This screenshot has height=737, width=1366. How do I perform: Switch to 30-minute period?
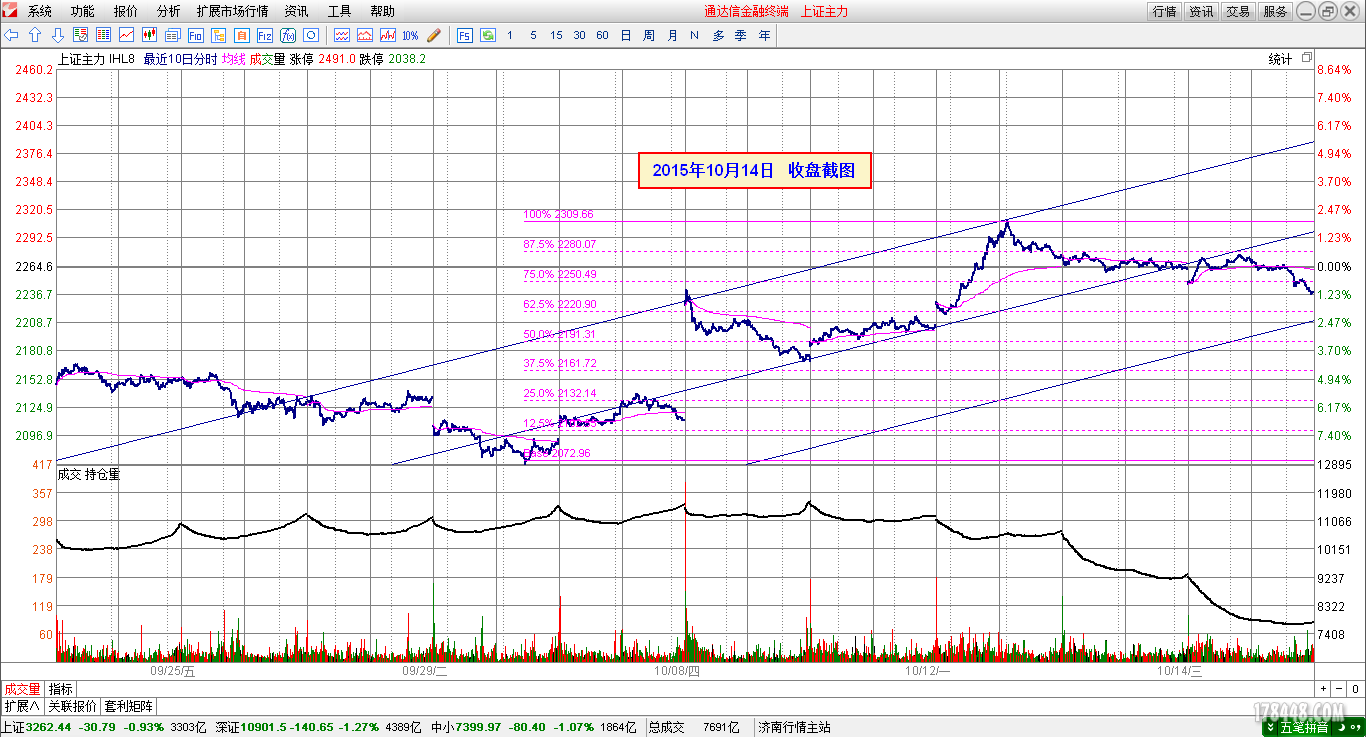[x=579, y=35]
